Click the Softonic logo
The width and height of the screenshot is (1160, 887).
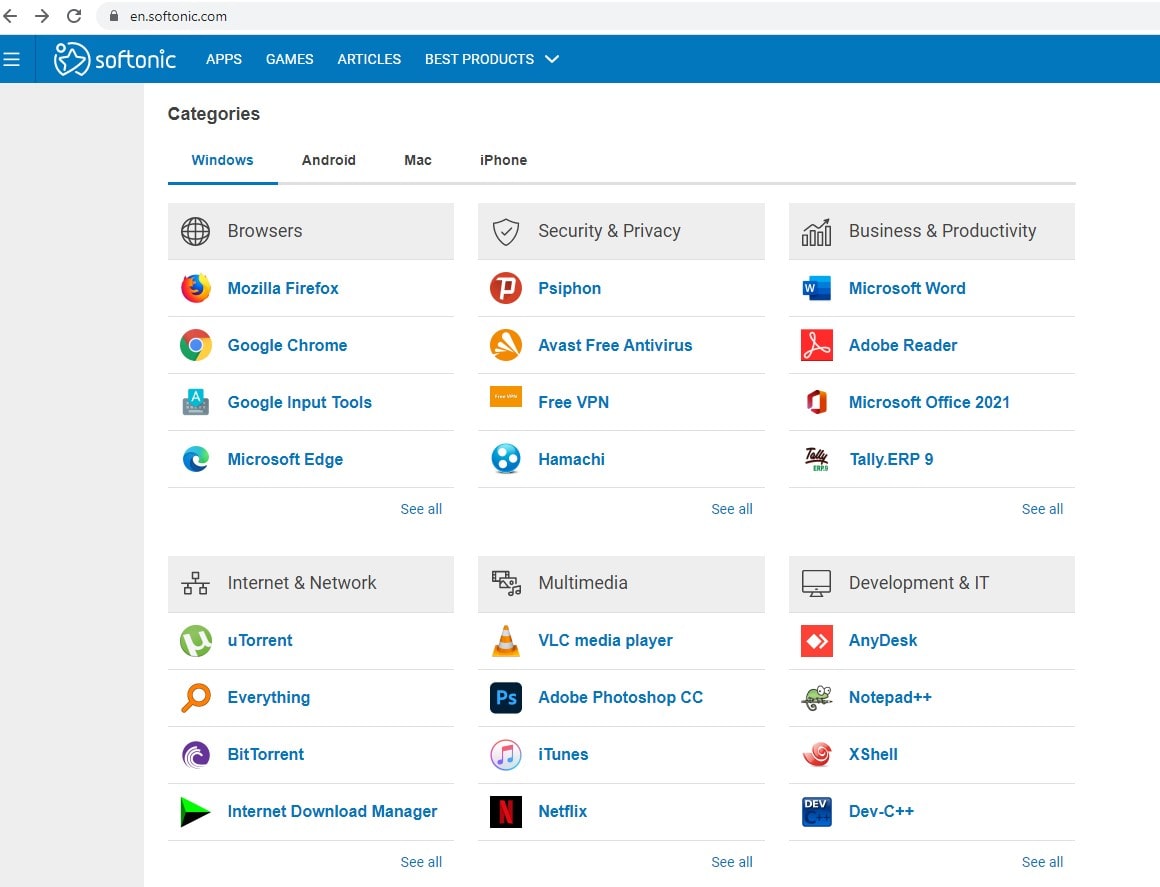(x=113, y=58)
